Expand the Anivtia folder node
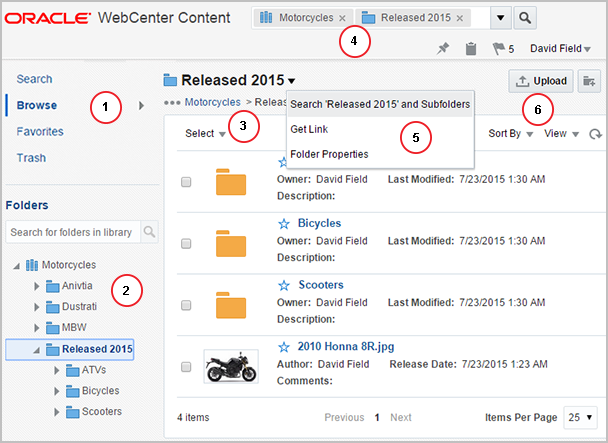Viewport: 608px width, 443px height. click(36, 286)
